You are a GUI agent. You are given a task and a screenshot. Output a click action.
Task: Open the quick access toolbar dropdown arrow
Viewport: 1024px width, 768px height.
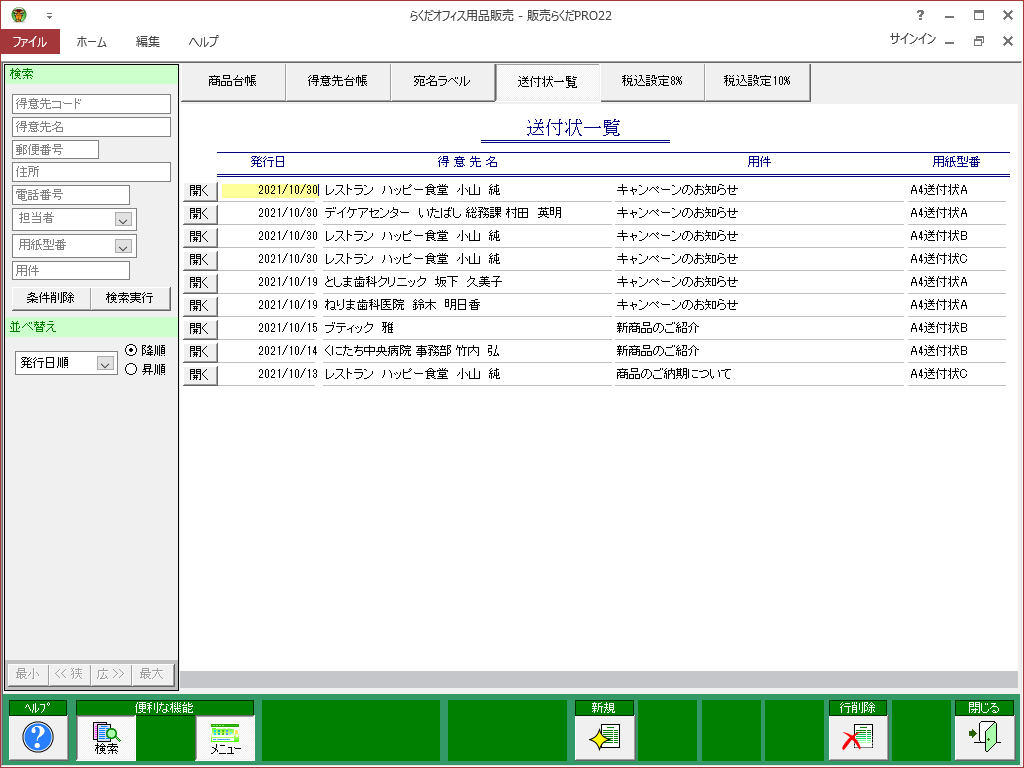(x=49, y=16)
